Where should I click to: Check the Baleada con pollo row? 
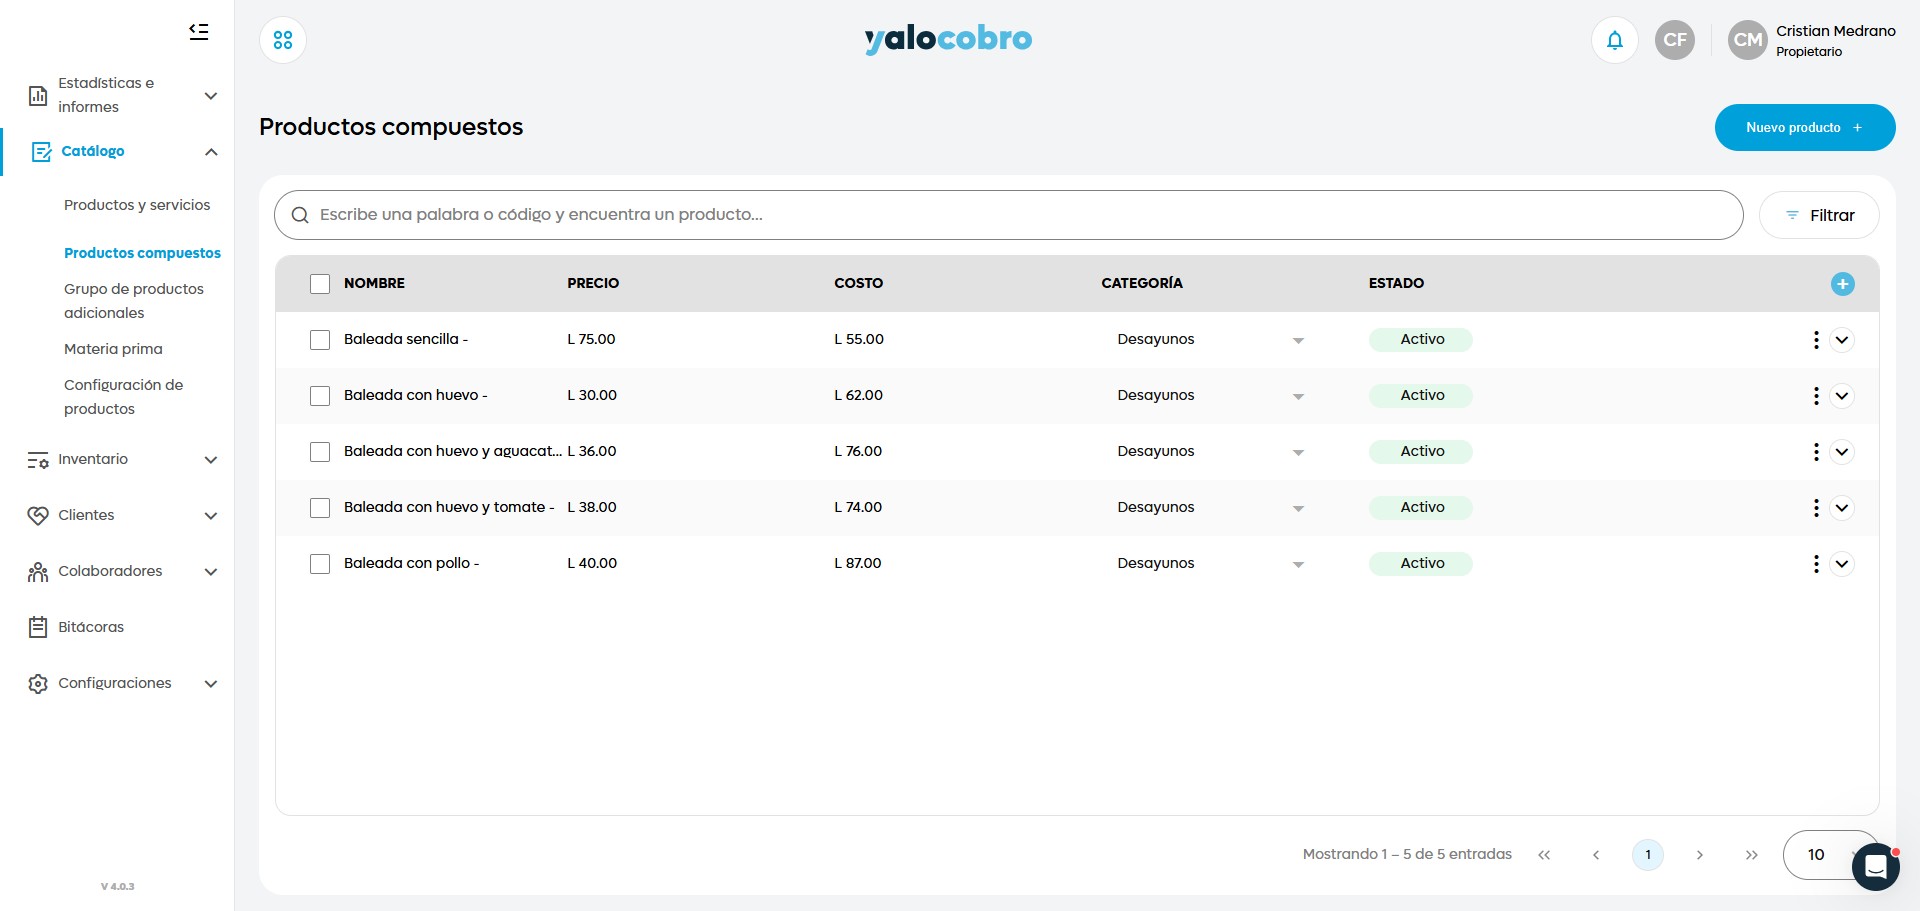[320, 564]
